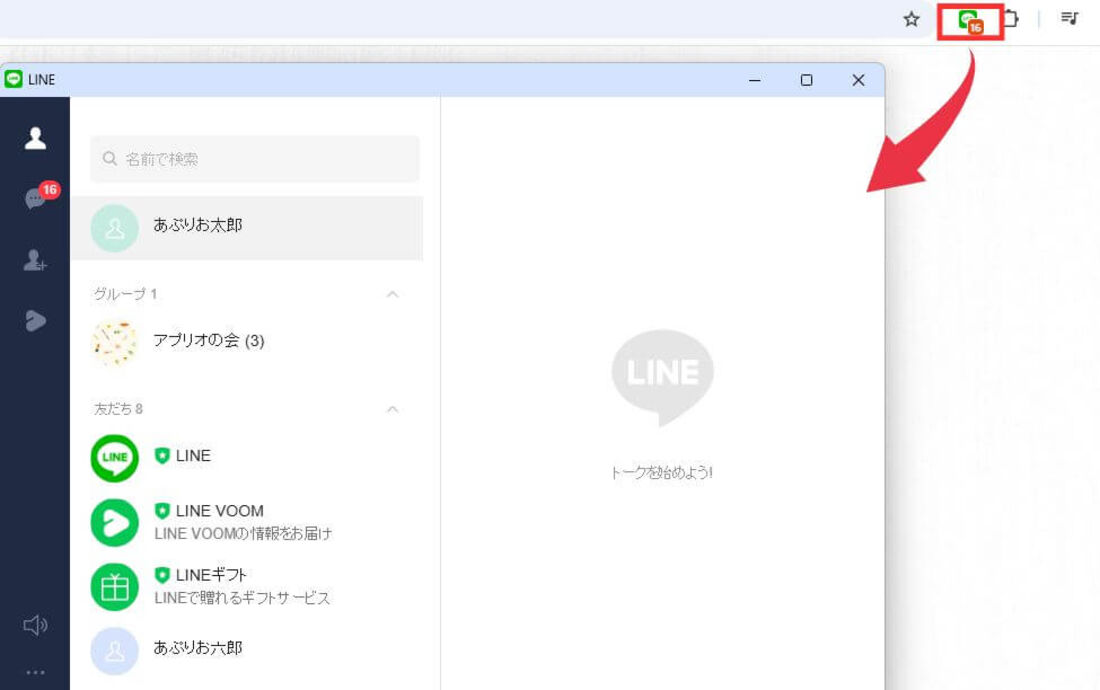Click the LINEで贈れるギフトサービス status text
Image resolution: width=1100 pixels, height=690 pixels.
pos(242,598)
